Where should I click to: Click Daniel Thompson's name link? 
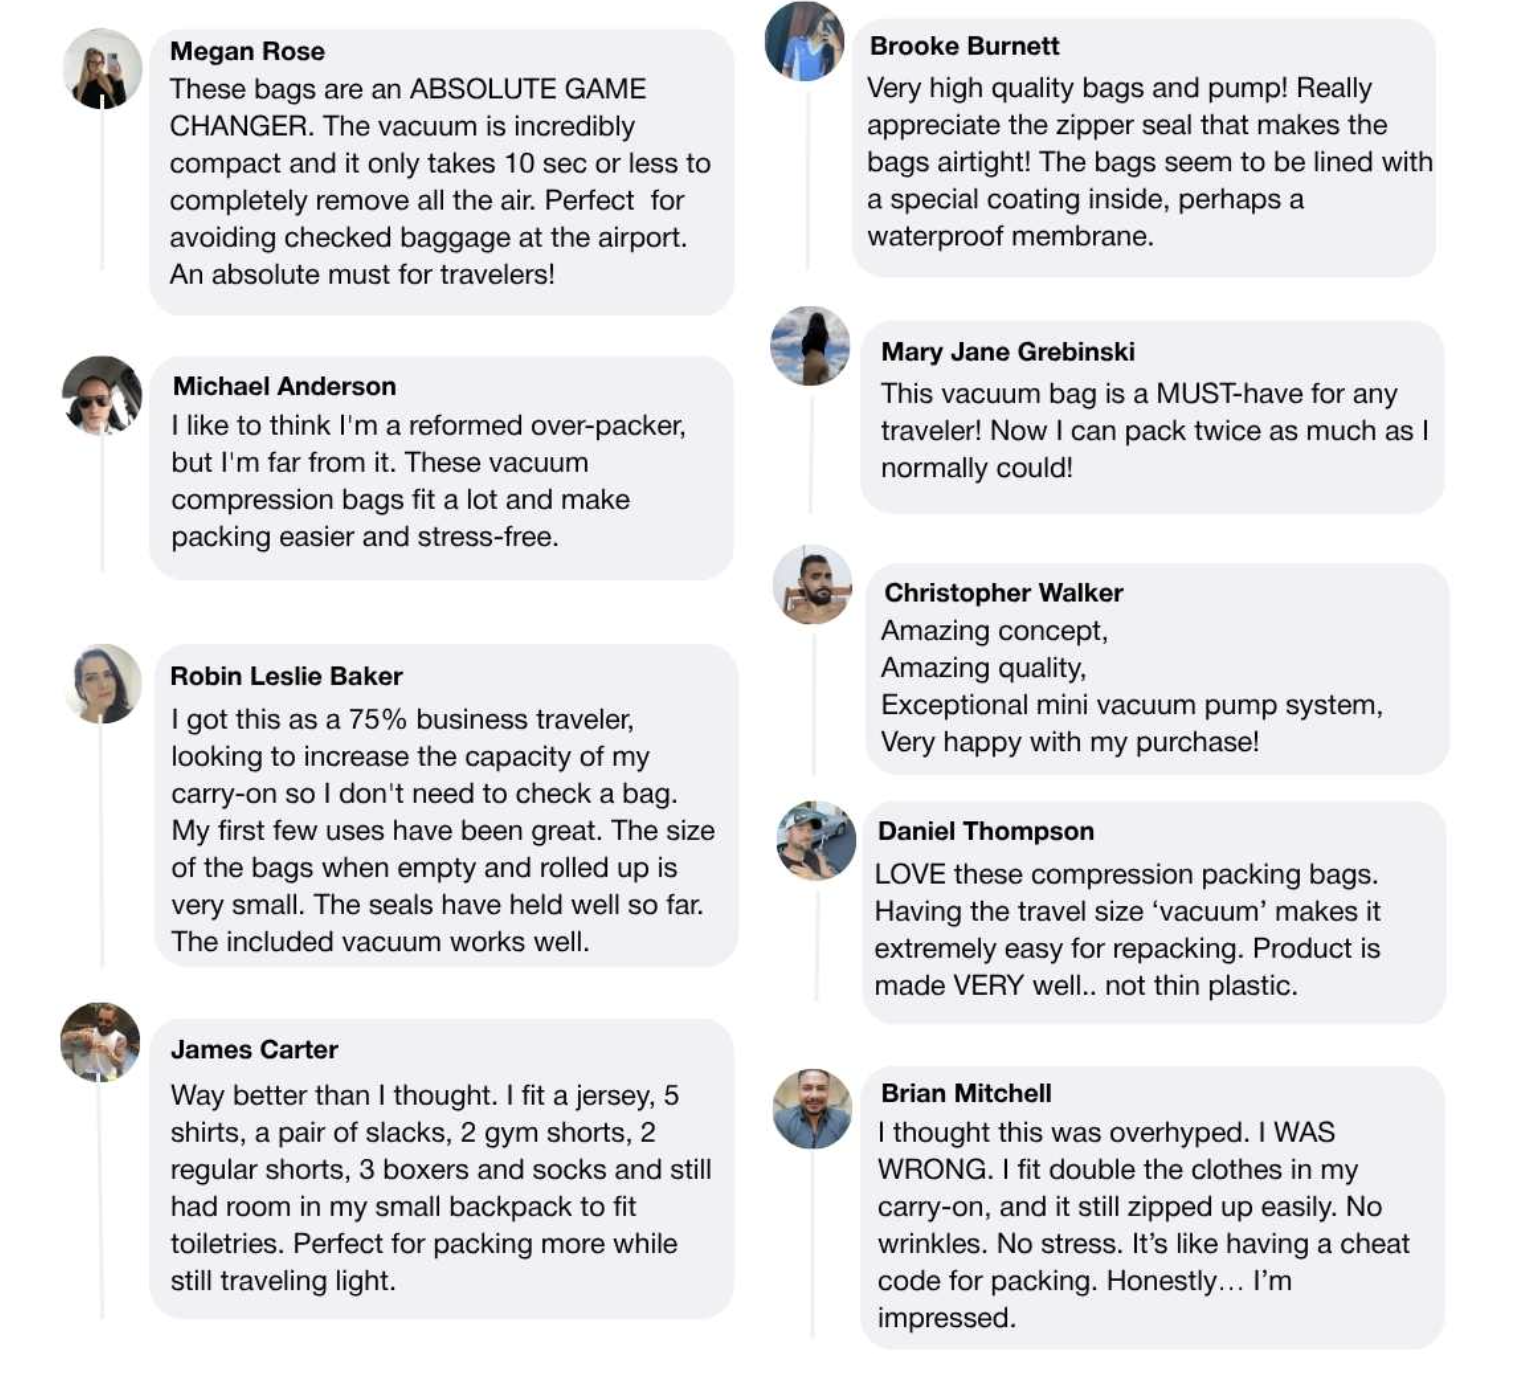click(x=985, y=831)
